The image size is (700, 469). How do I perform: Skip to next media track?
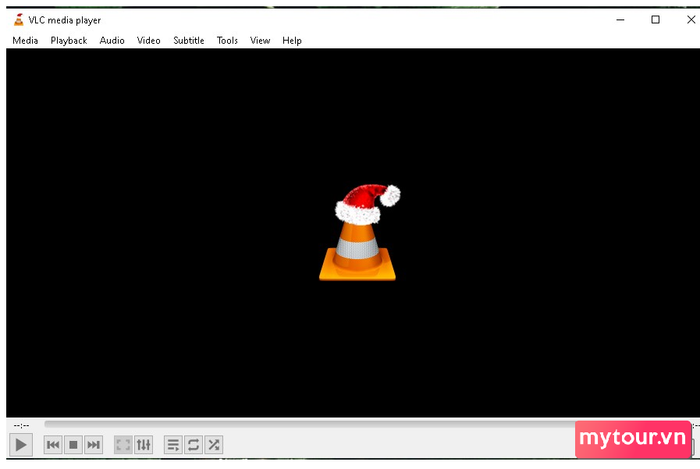click(x=93, y=445)
